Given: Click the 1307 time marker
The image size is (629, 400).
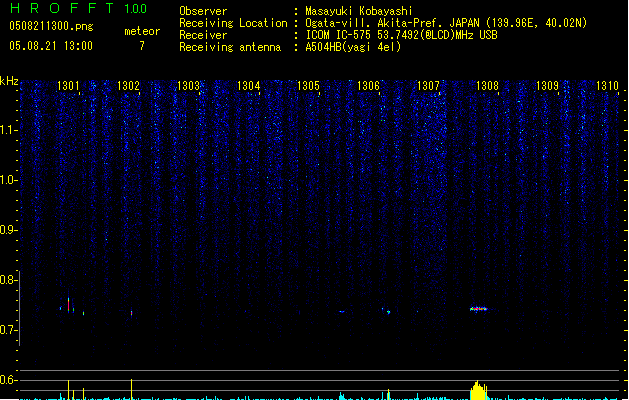Looking at the screenshot, I should coord(428,86).
